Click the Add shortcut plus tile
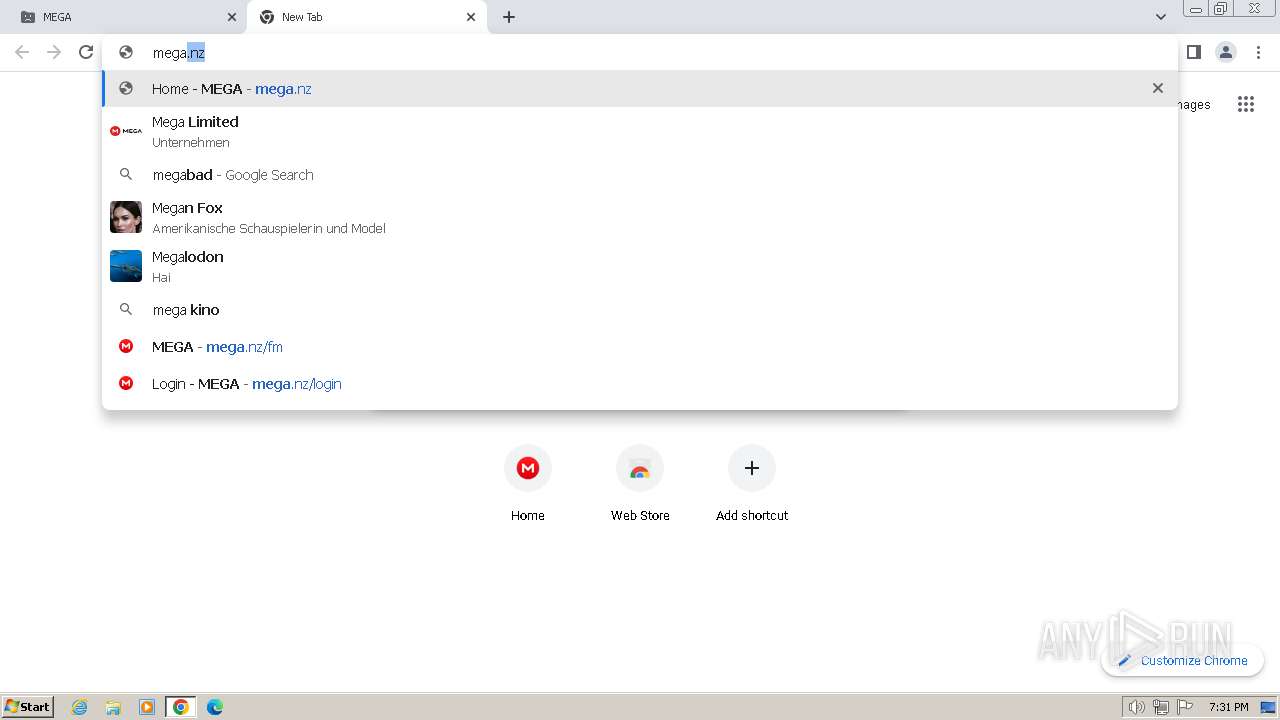1280x720 pixels. point(752,485)
